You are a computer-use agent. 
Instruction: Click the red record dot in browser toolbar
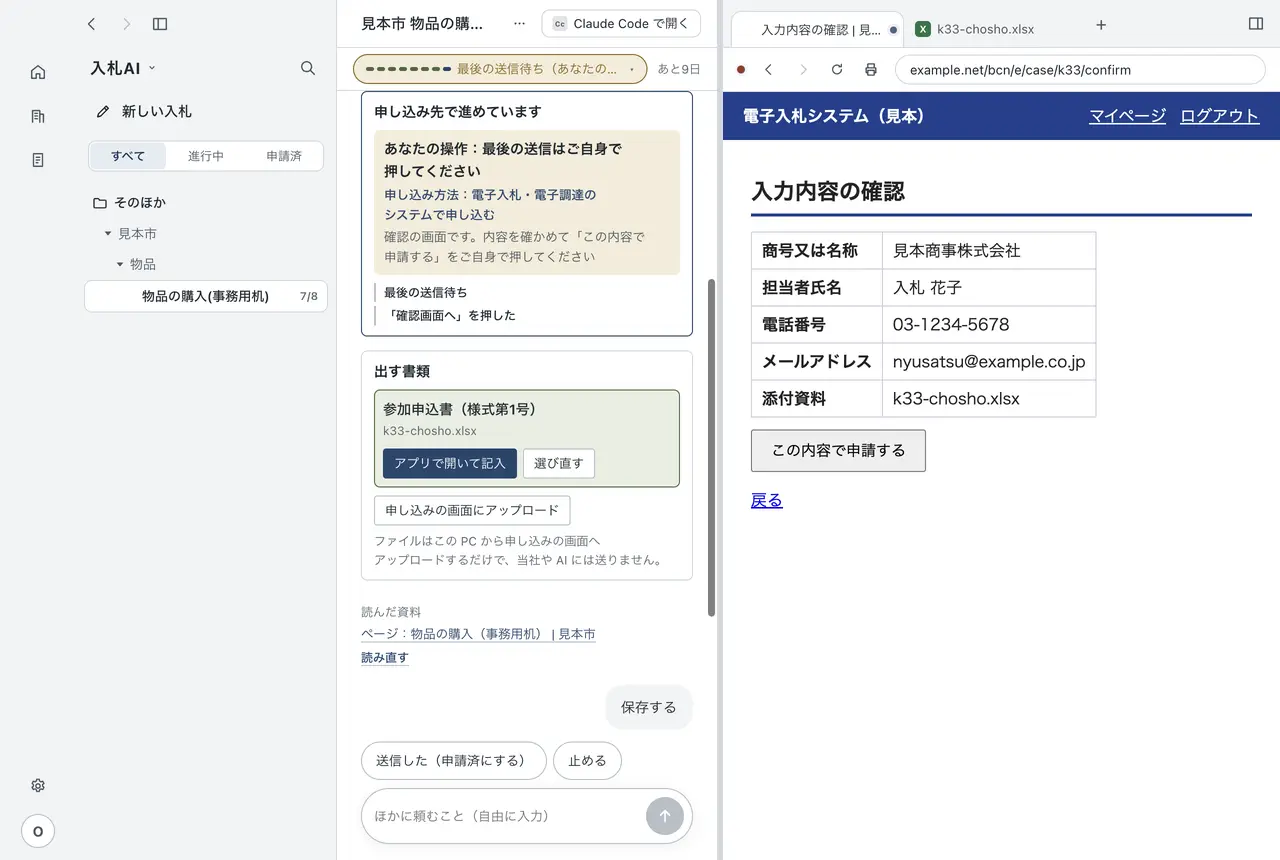coord(741,70)
